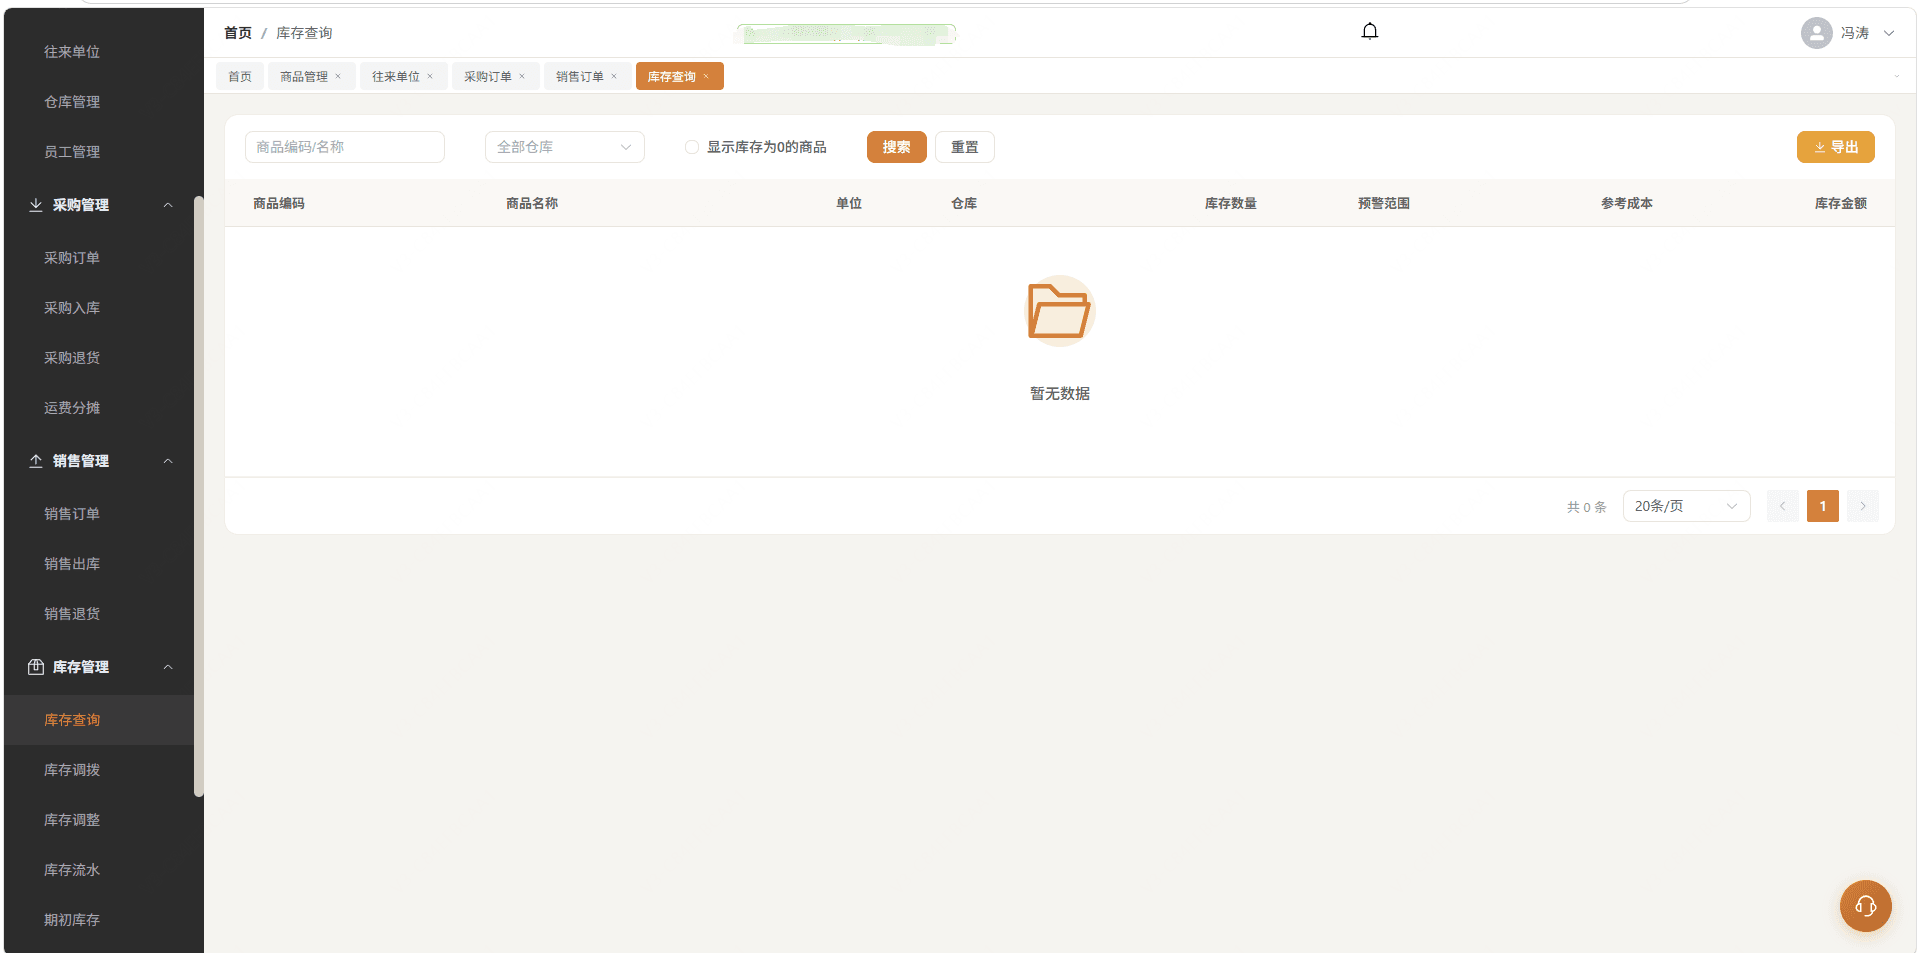This screenshot has height=953, width=1918.
Task: Close the 库存查询 tab
Action: point(706,76)
